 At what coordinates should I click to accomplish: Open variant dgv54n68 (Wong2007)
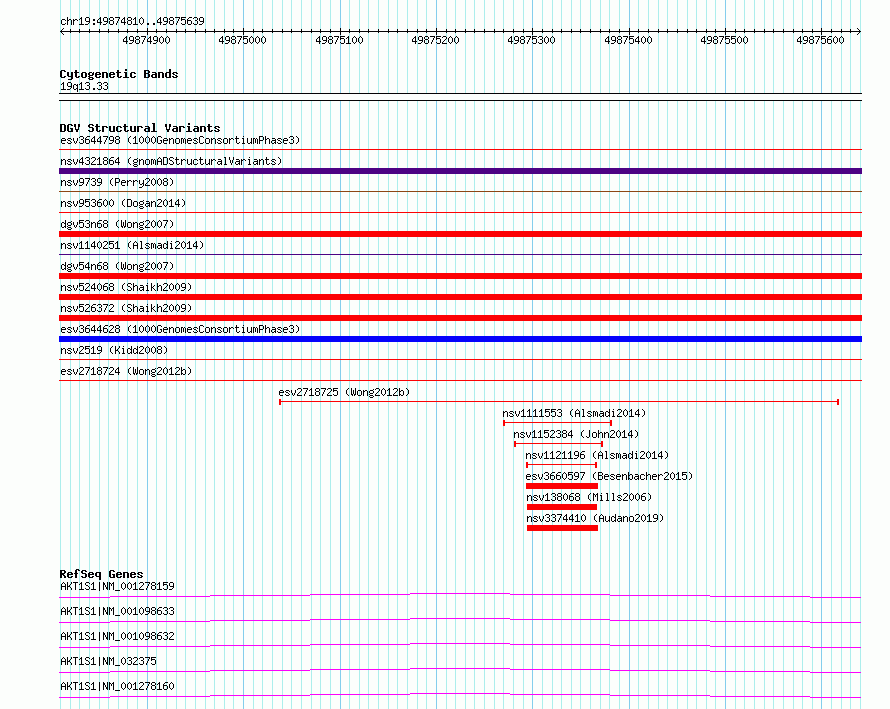[117, 266]
